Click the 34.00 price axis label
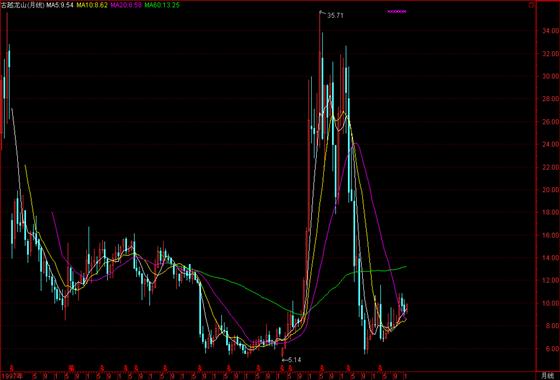The image size is (560, 380). 550,31
